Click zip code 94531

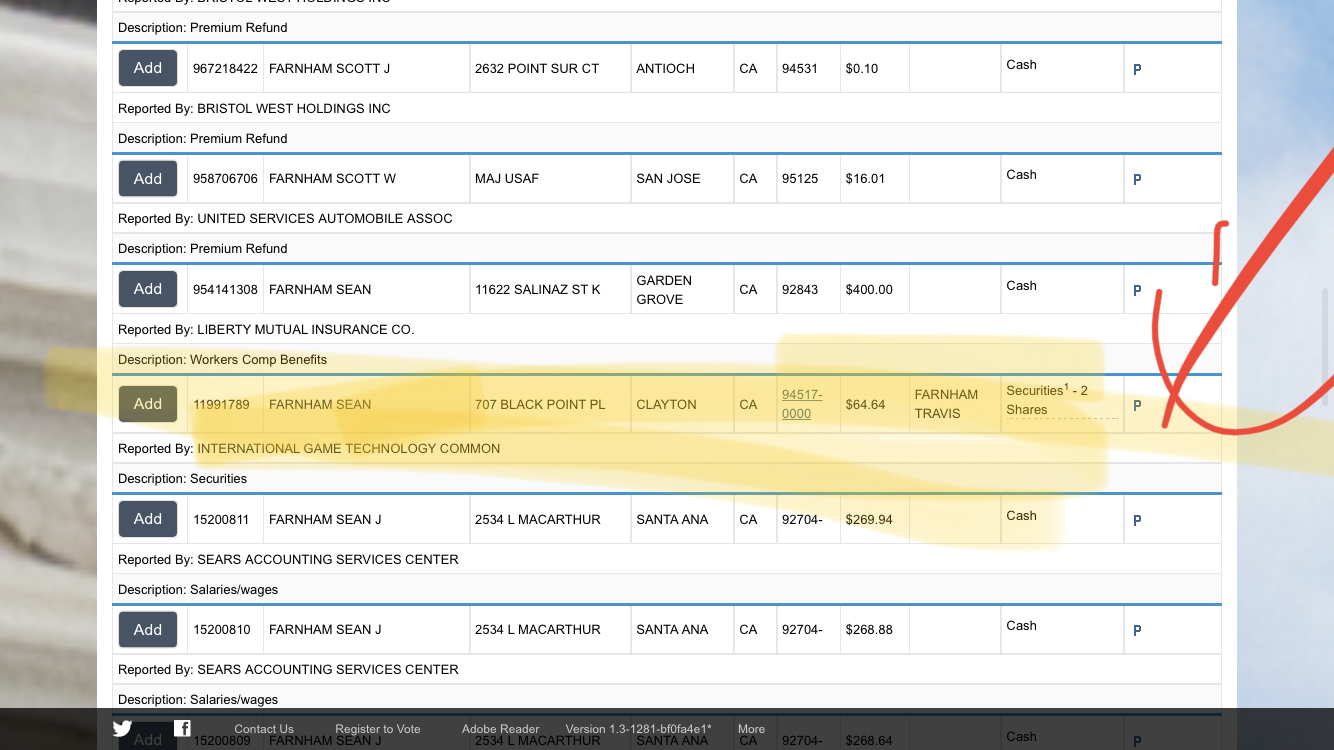[800, 68]
